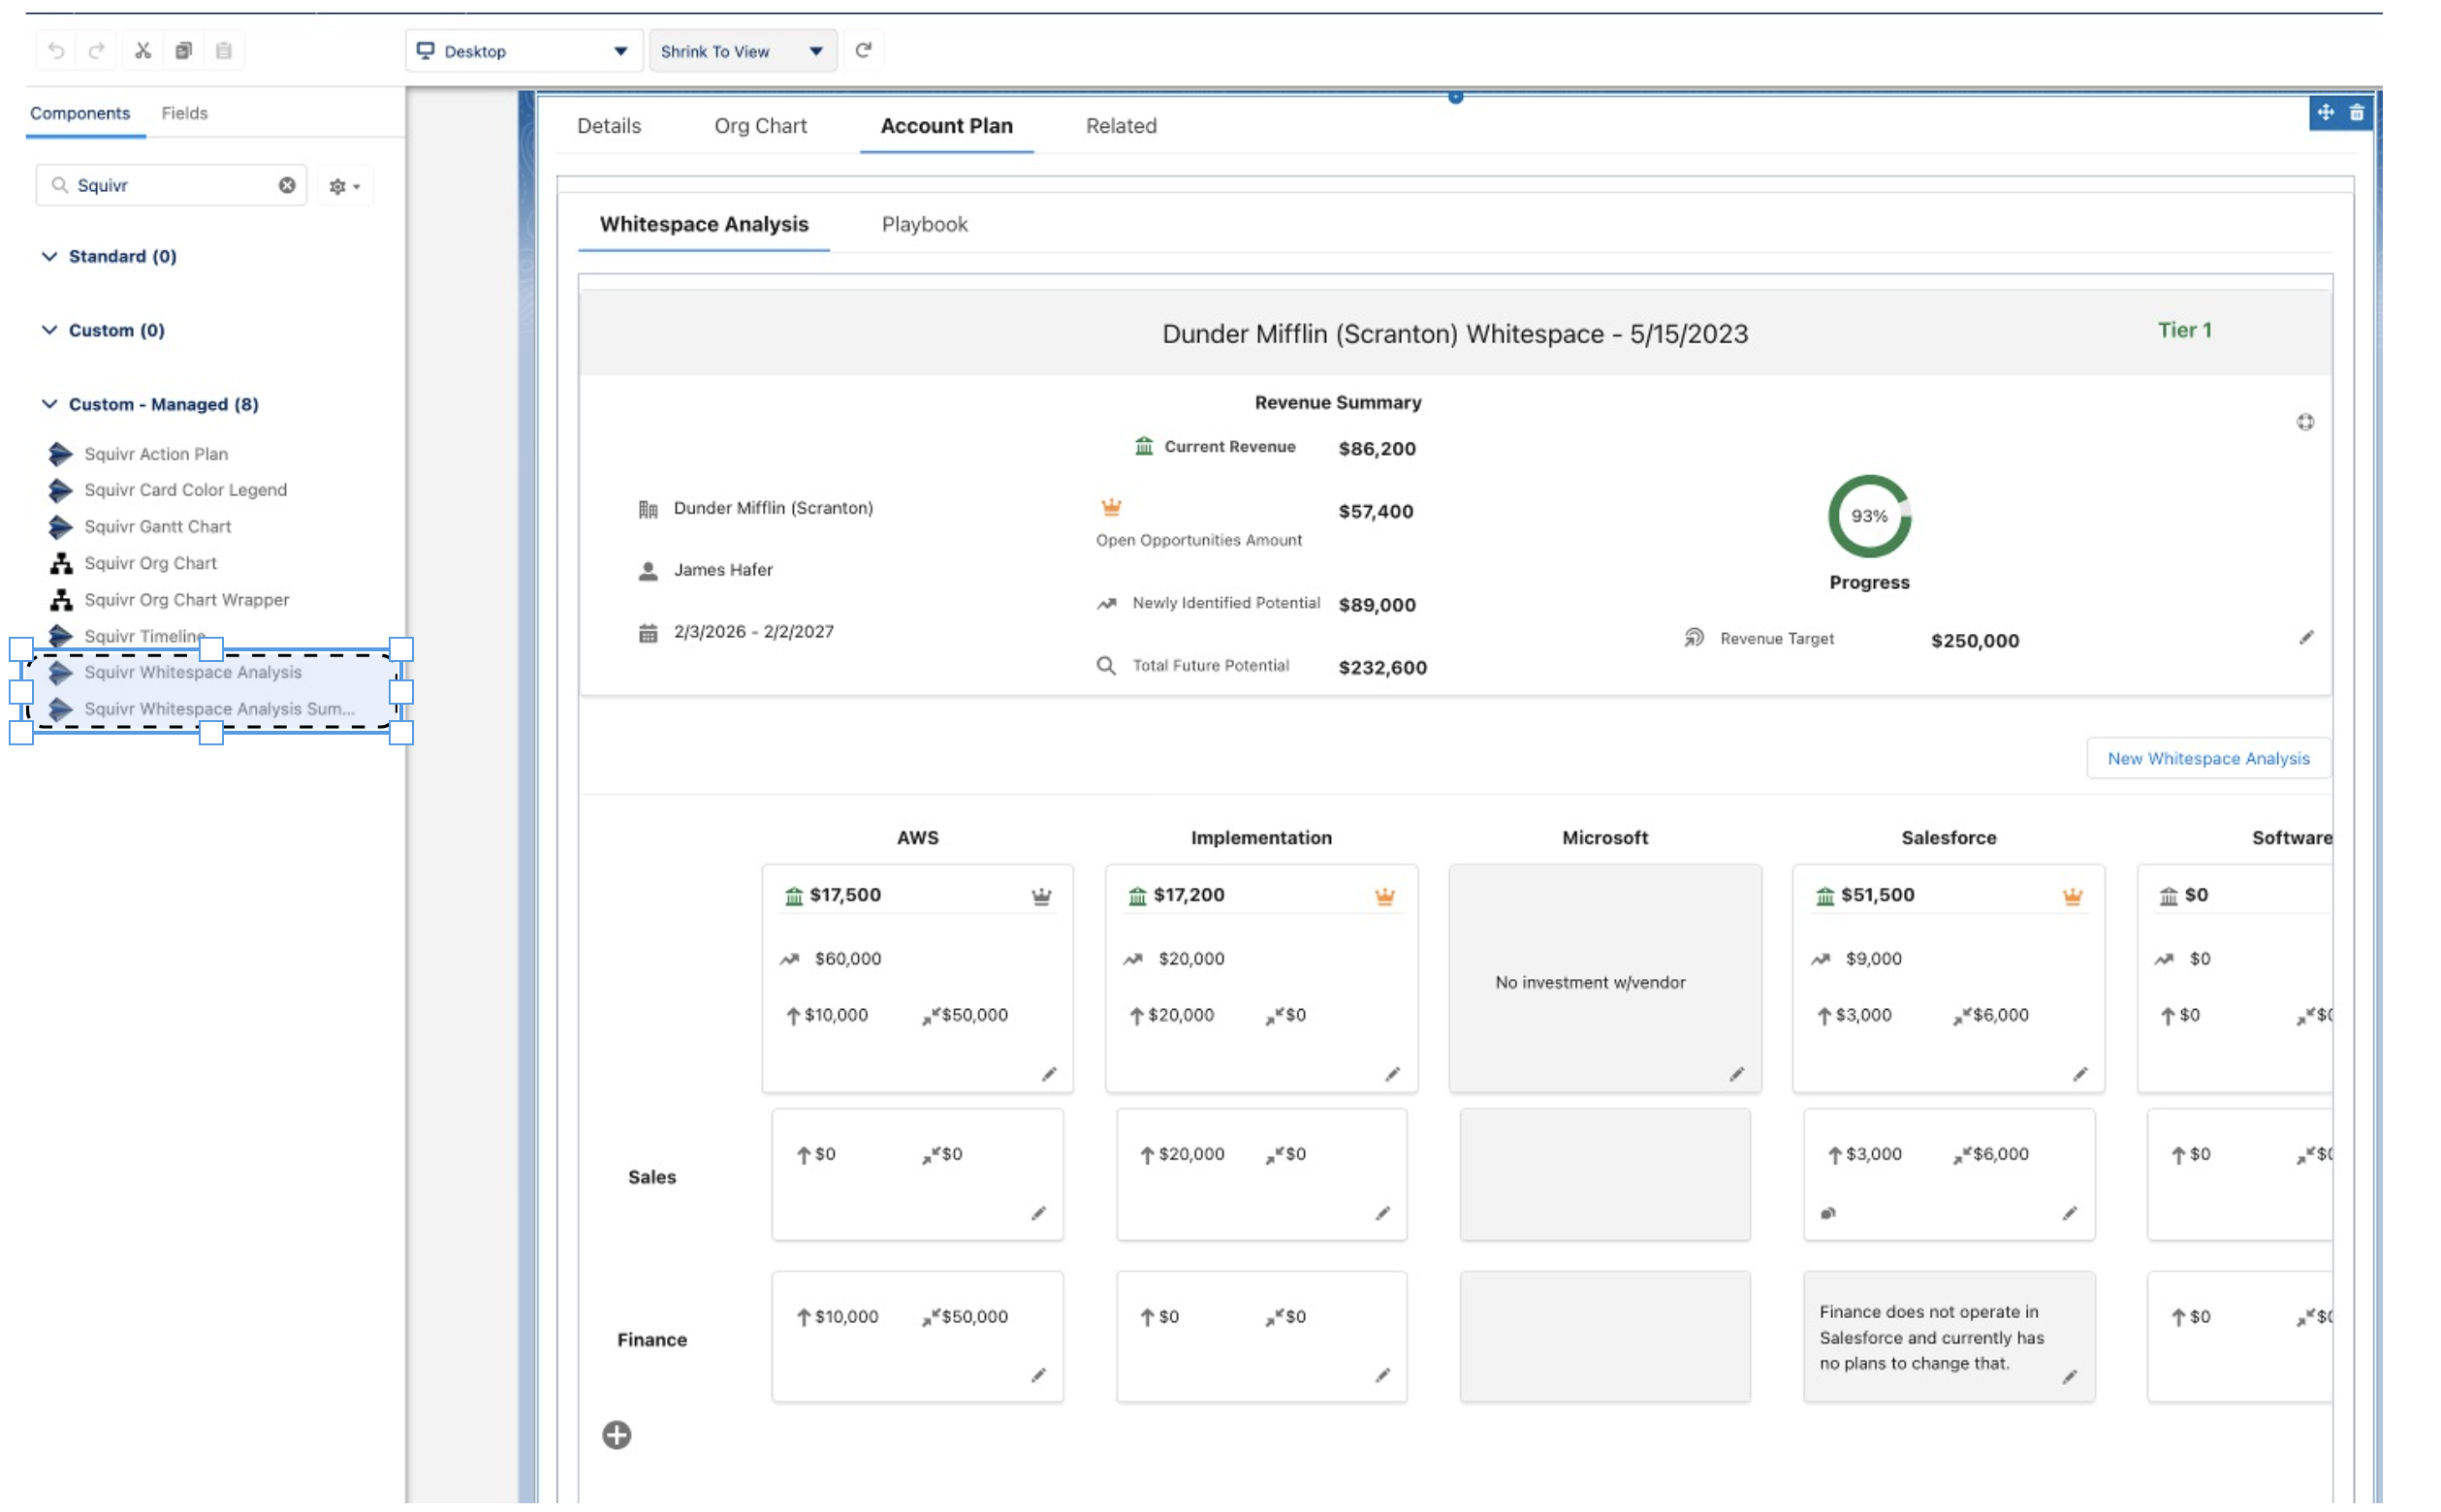Image resolution: width=2441 pixels, height=1512 pixels.
Task: Click the Finance Salesforce note text
Action: click(1931, 1338)
